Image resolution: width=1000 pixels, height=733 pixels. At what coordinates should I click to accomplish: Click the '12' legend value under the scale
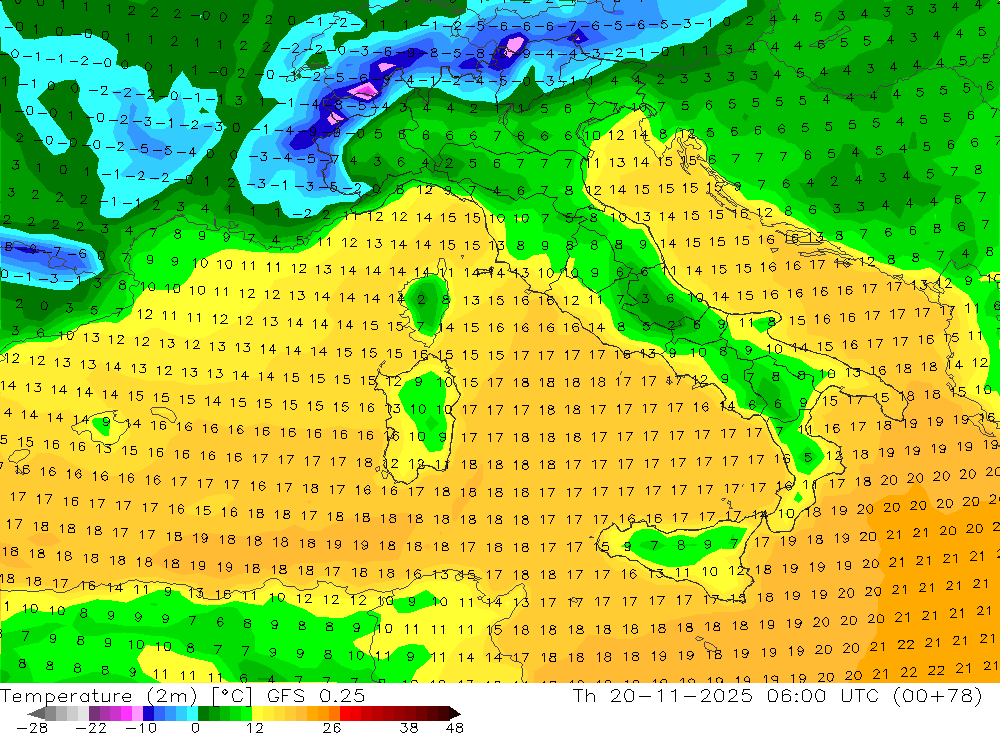[254, 727]
